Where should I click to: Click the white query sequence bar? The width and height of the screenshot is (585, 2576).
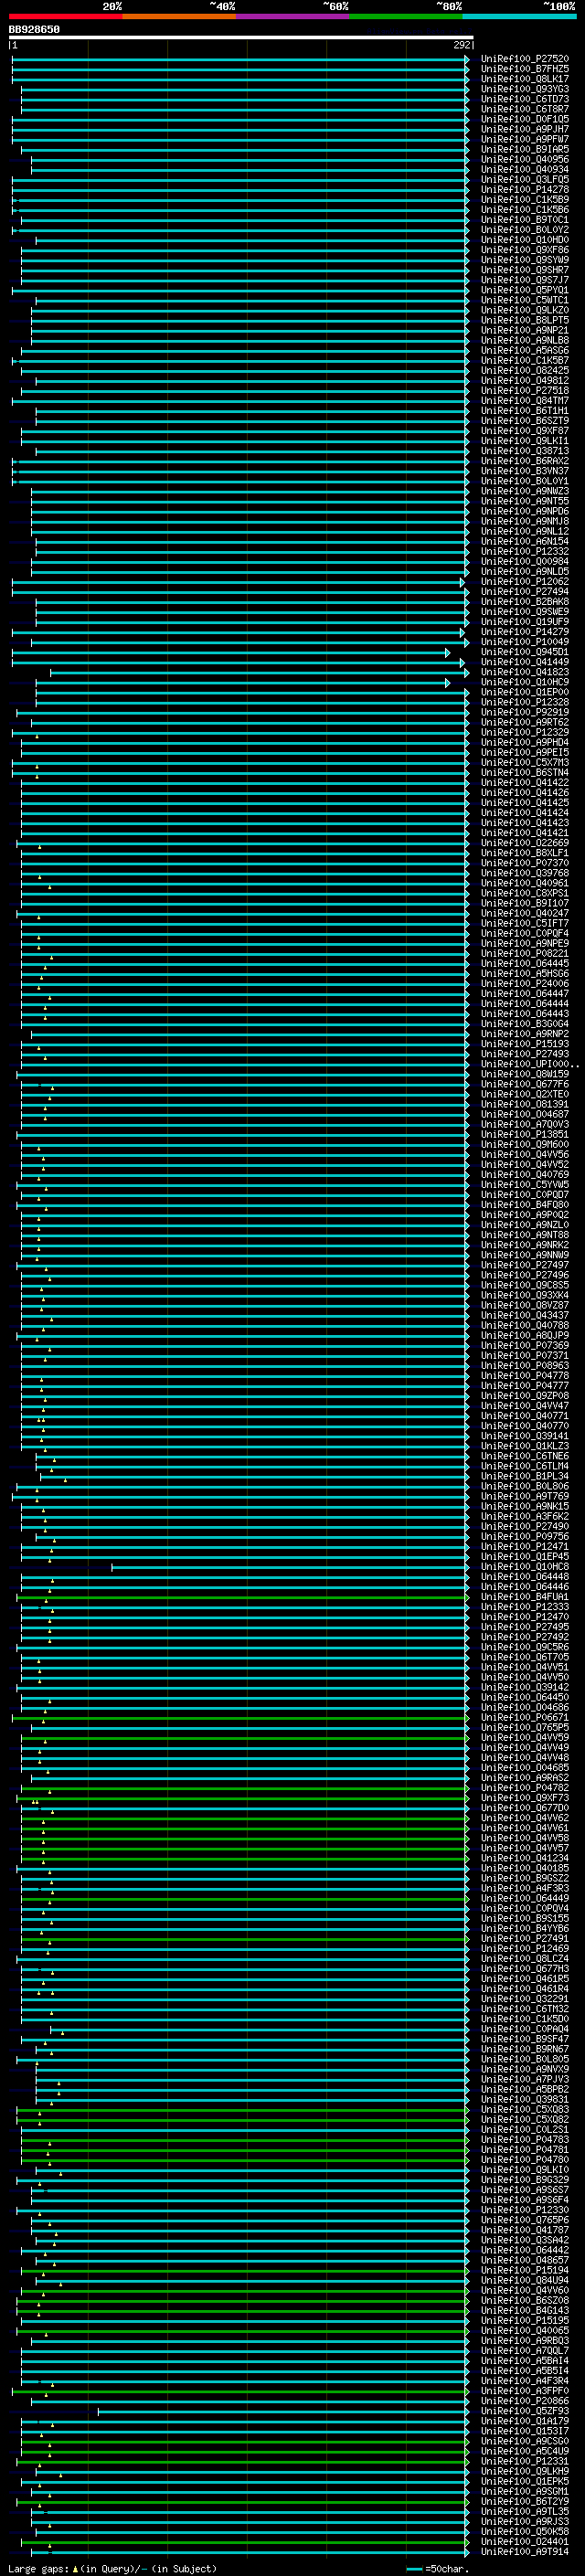pos(241,38)
